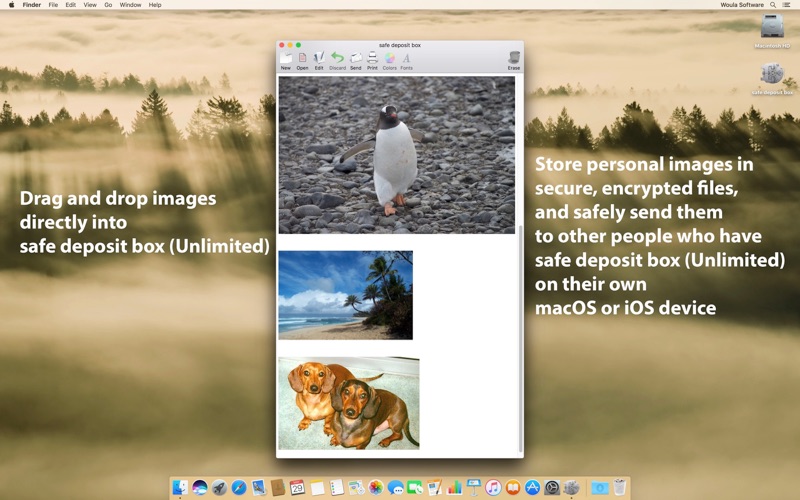Open the Fonts panel icon
Viewport: 800px width, 500px height.
[x=406, y=59]
